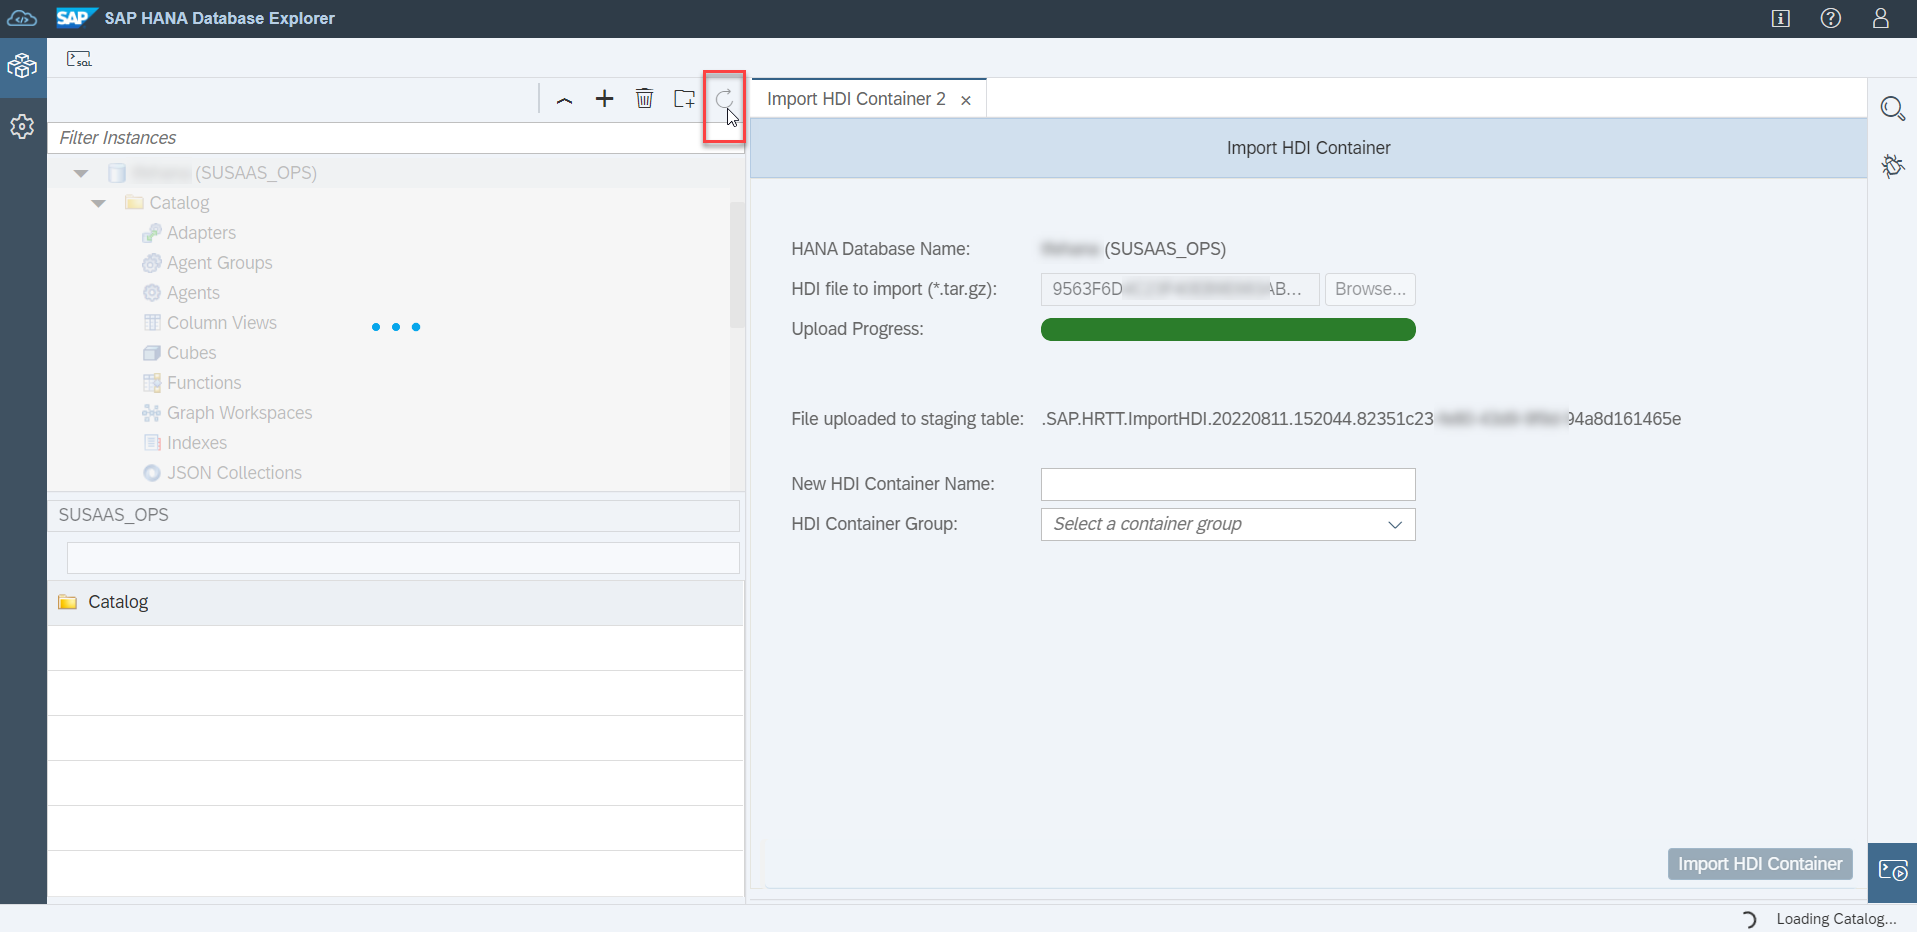Click the add folder icon
Screen dimensions: 1919x932
(x=684, y=98)
